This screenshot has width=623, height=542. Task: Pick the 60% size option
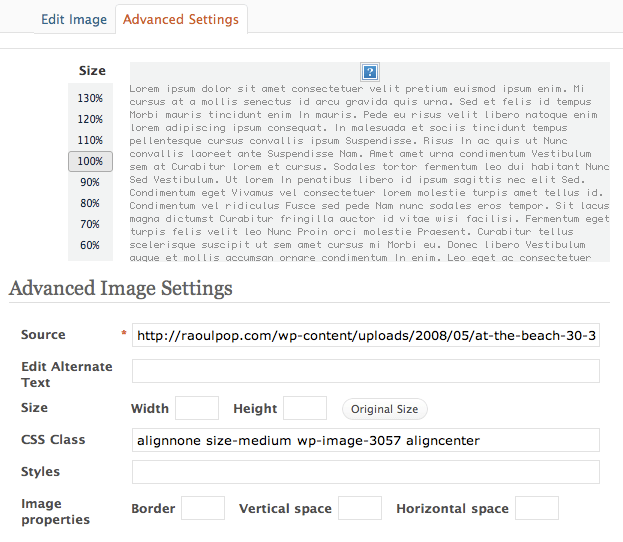pyautogui.click(x=90, y=245)
